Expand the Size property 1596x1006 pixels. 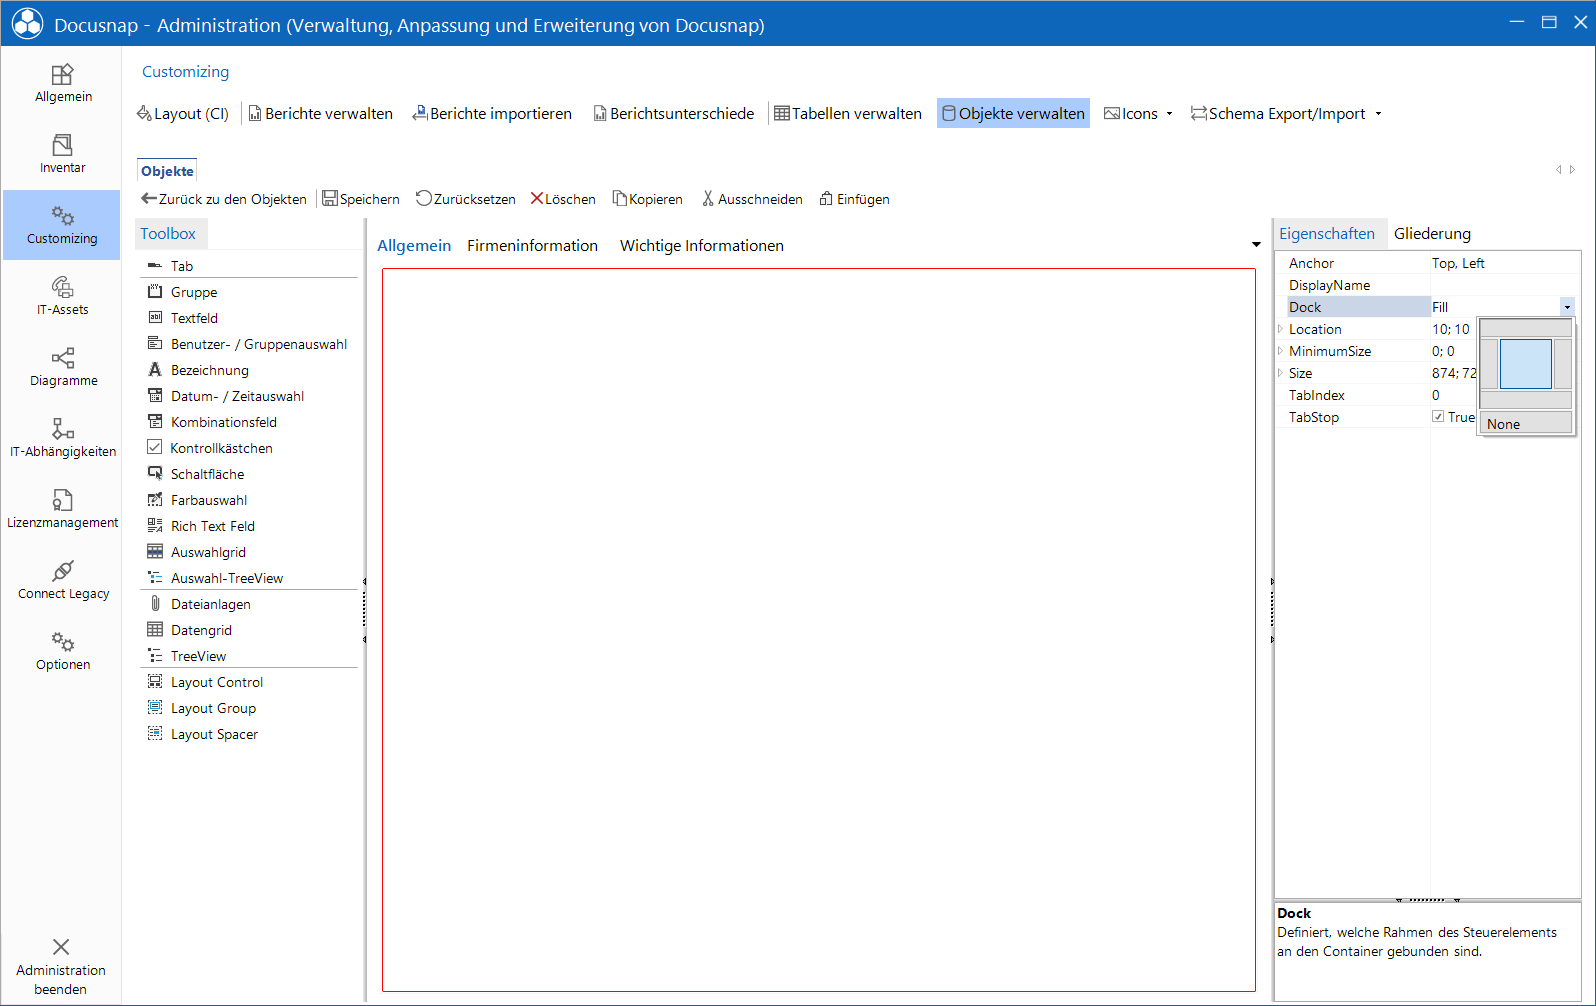click(1280, 373)
